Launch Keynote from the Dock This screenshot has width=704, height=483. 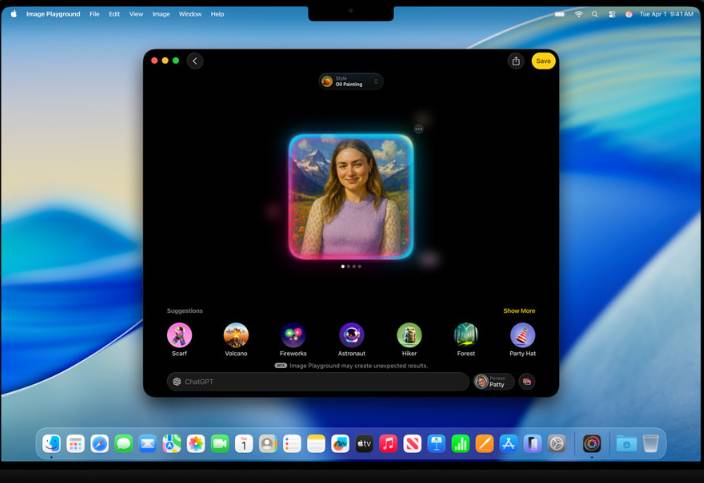coord(436,444)
